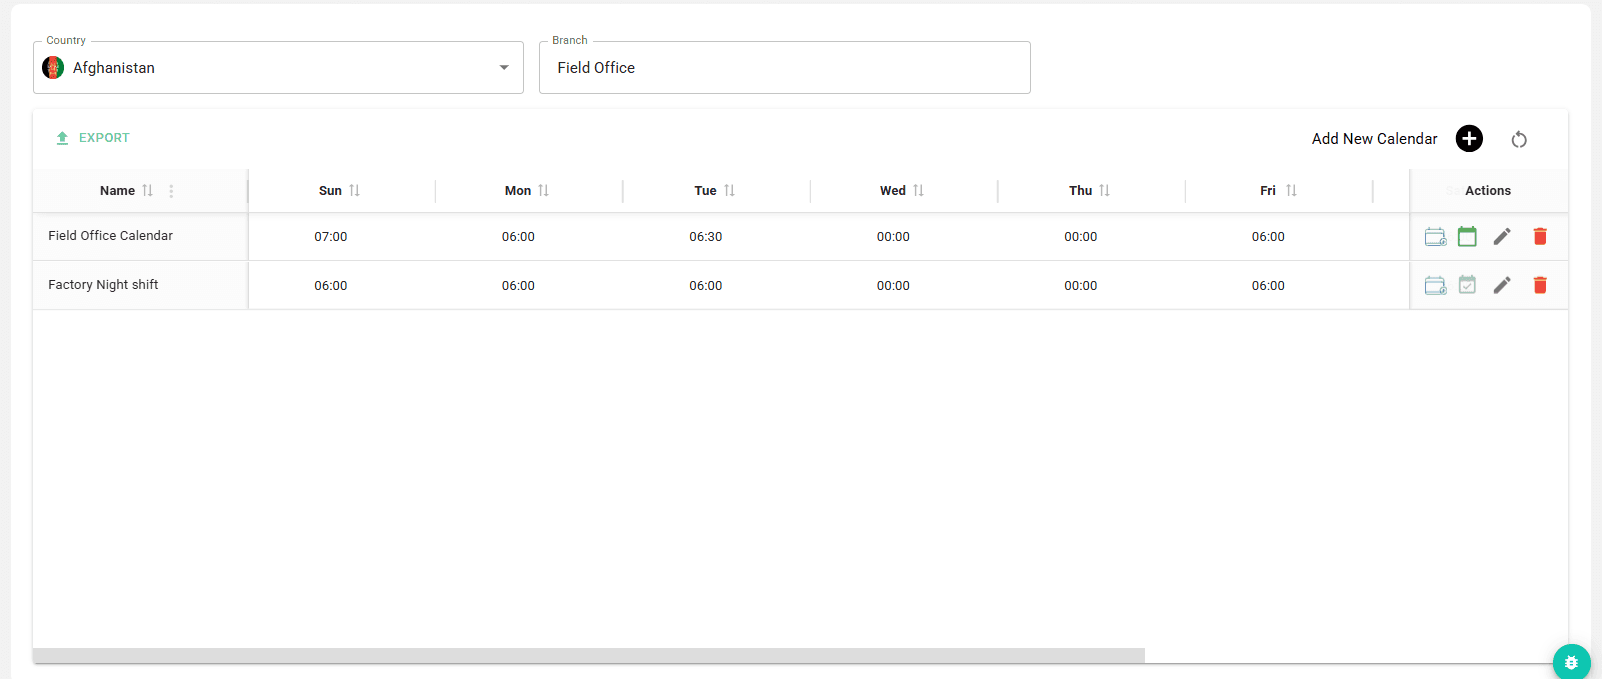The width and height of the screenshot is (1602, 679).
Task: Click the Branch field showing Field Office
Action: point(784,68)
